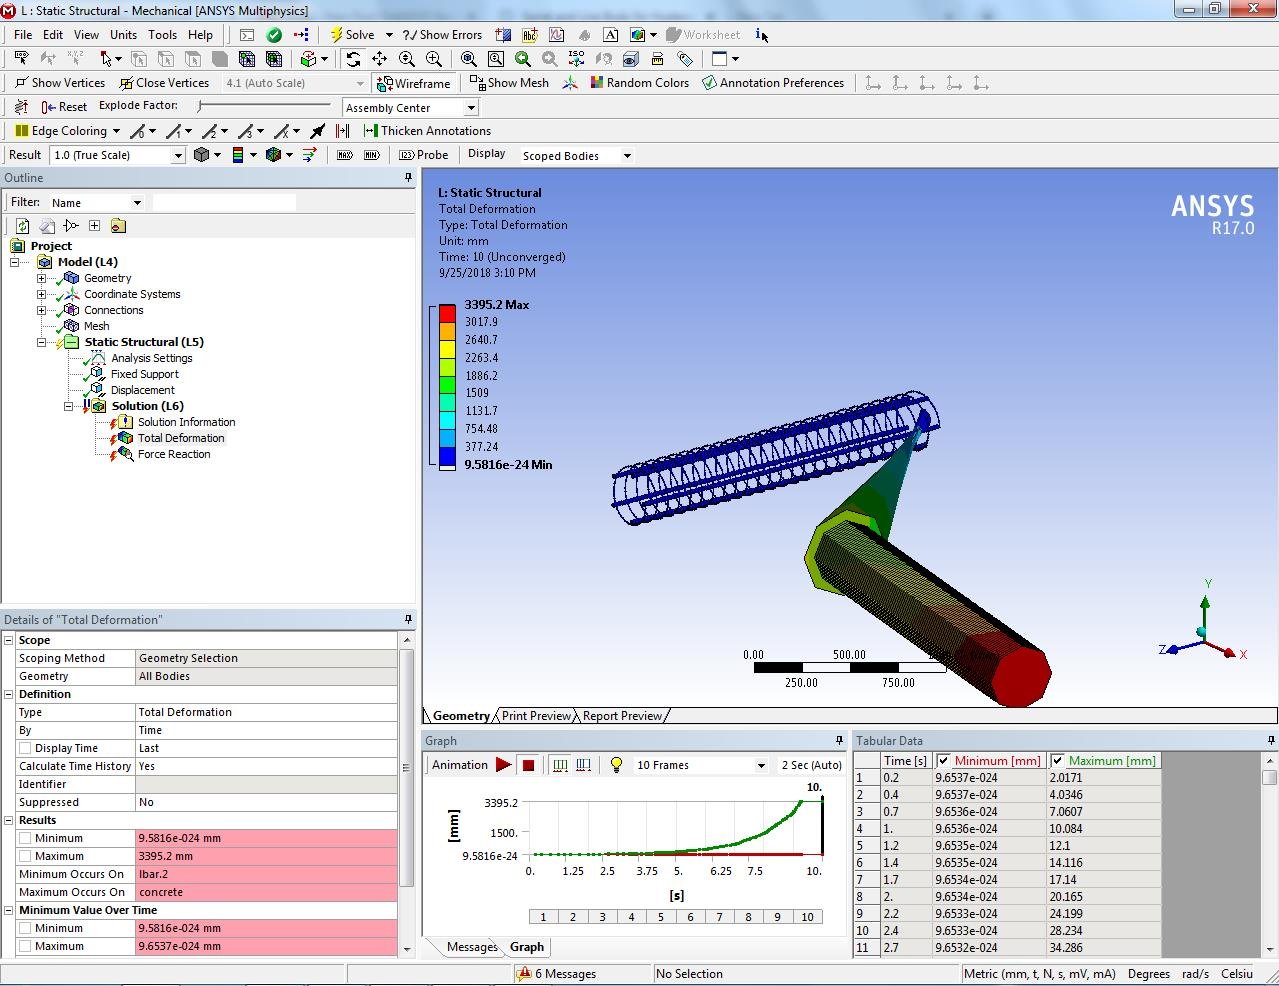
Task: Click the New Chart and Table icon
Action: click(557, 35)
